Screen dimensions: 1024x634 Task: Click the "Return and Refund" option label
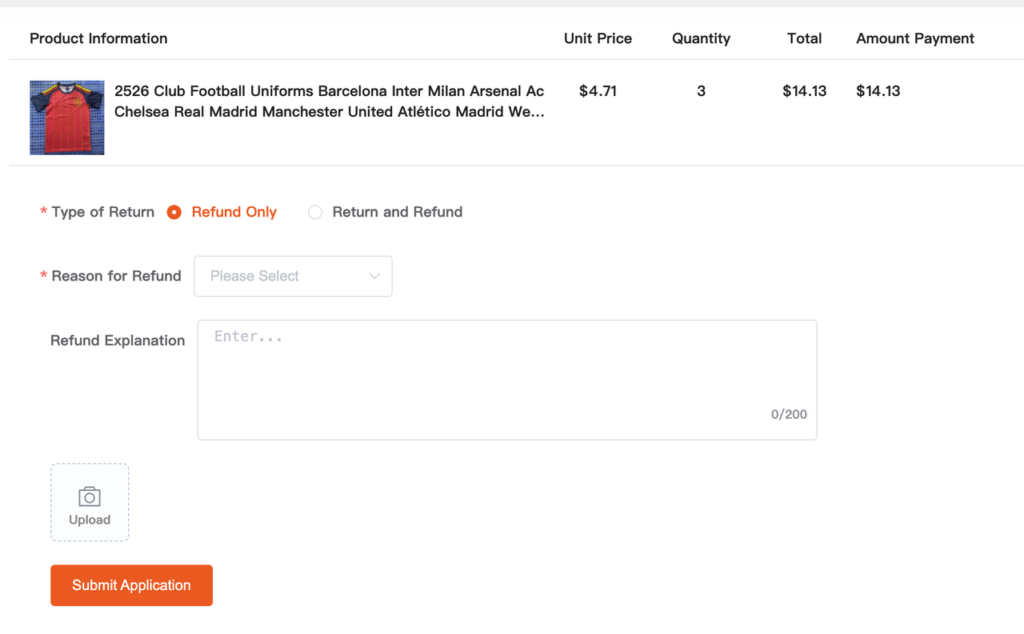[x=397, y=212]
